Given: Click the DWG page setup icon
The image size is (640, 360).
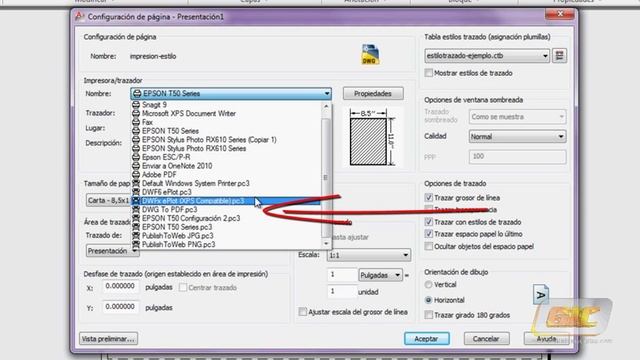Looking at the screenshot, I should [x=370, y=54].
